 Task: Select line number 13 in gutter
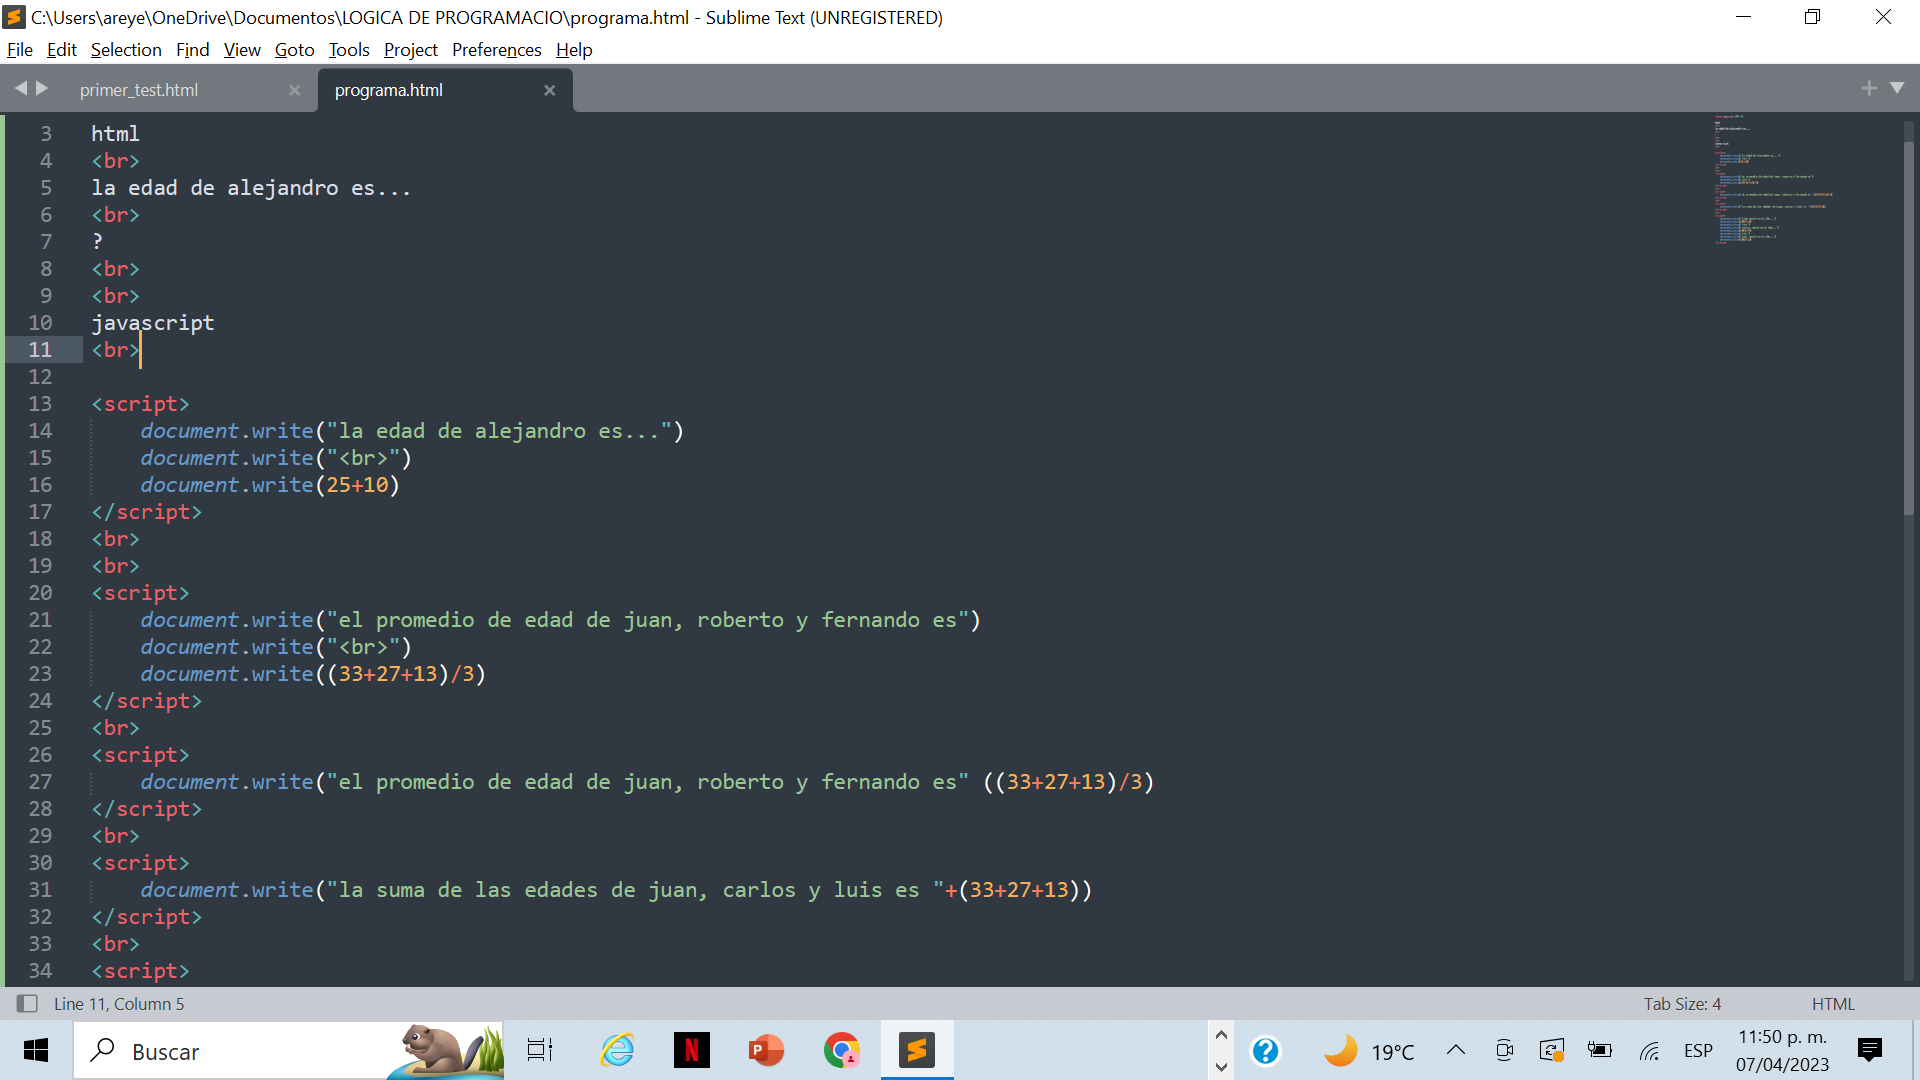pos(40,404)
